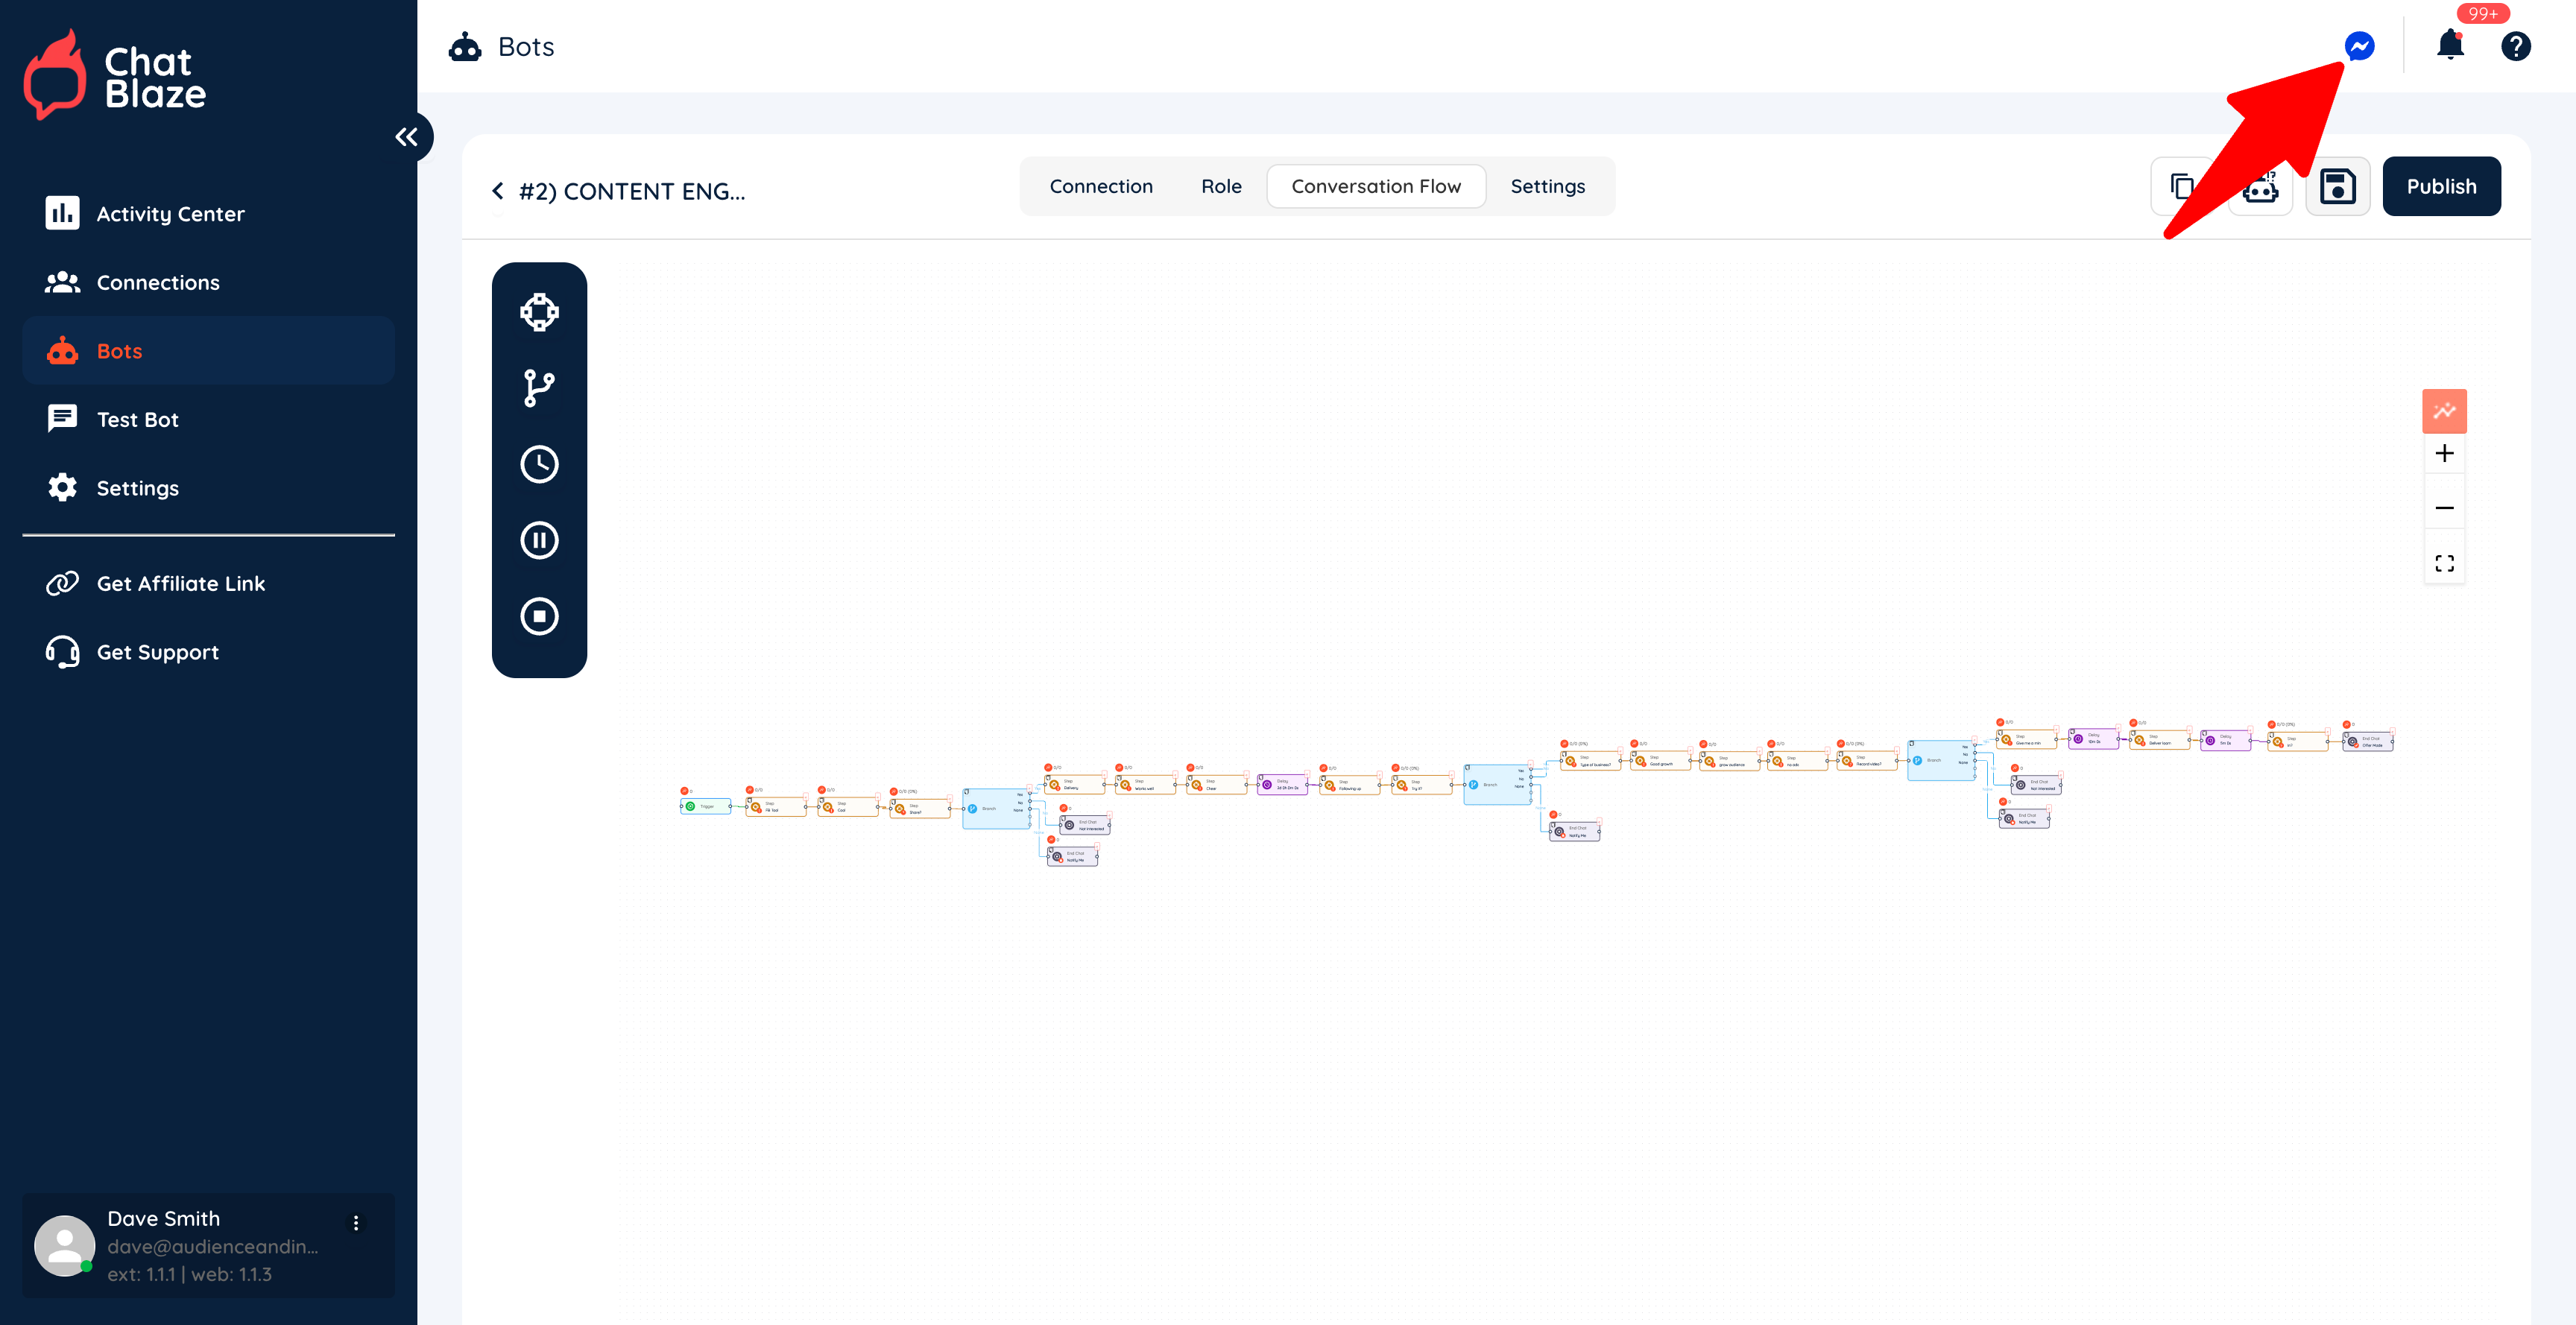This screenshot has height=1325, width=2576.
Task: Open Get Affiliate Link
Action: pos(180,583)
